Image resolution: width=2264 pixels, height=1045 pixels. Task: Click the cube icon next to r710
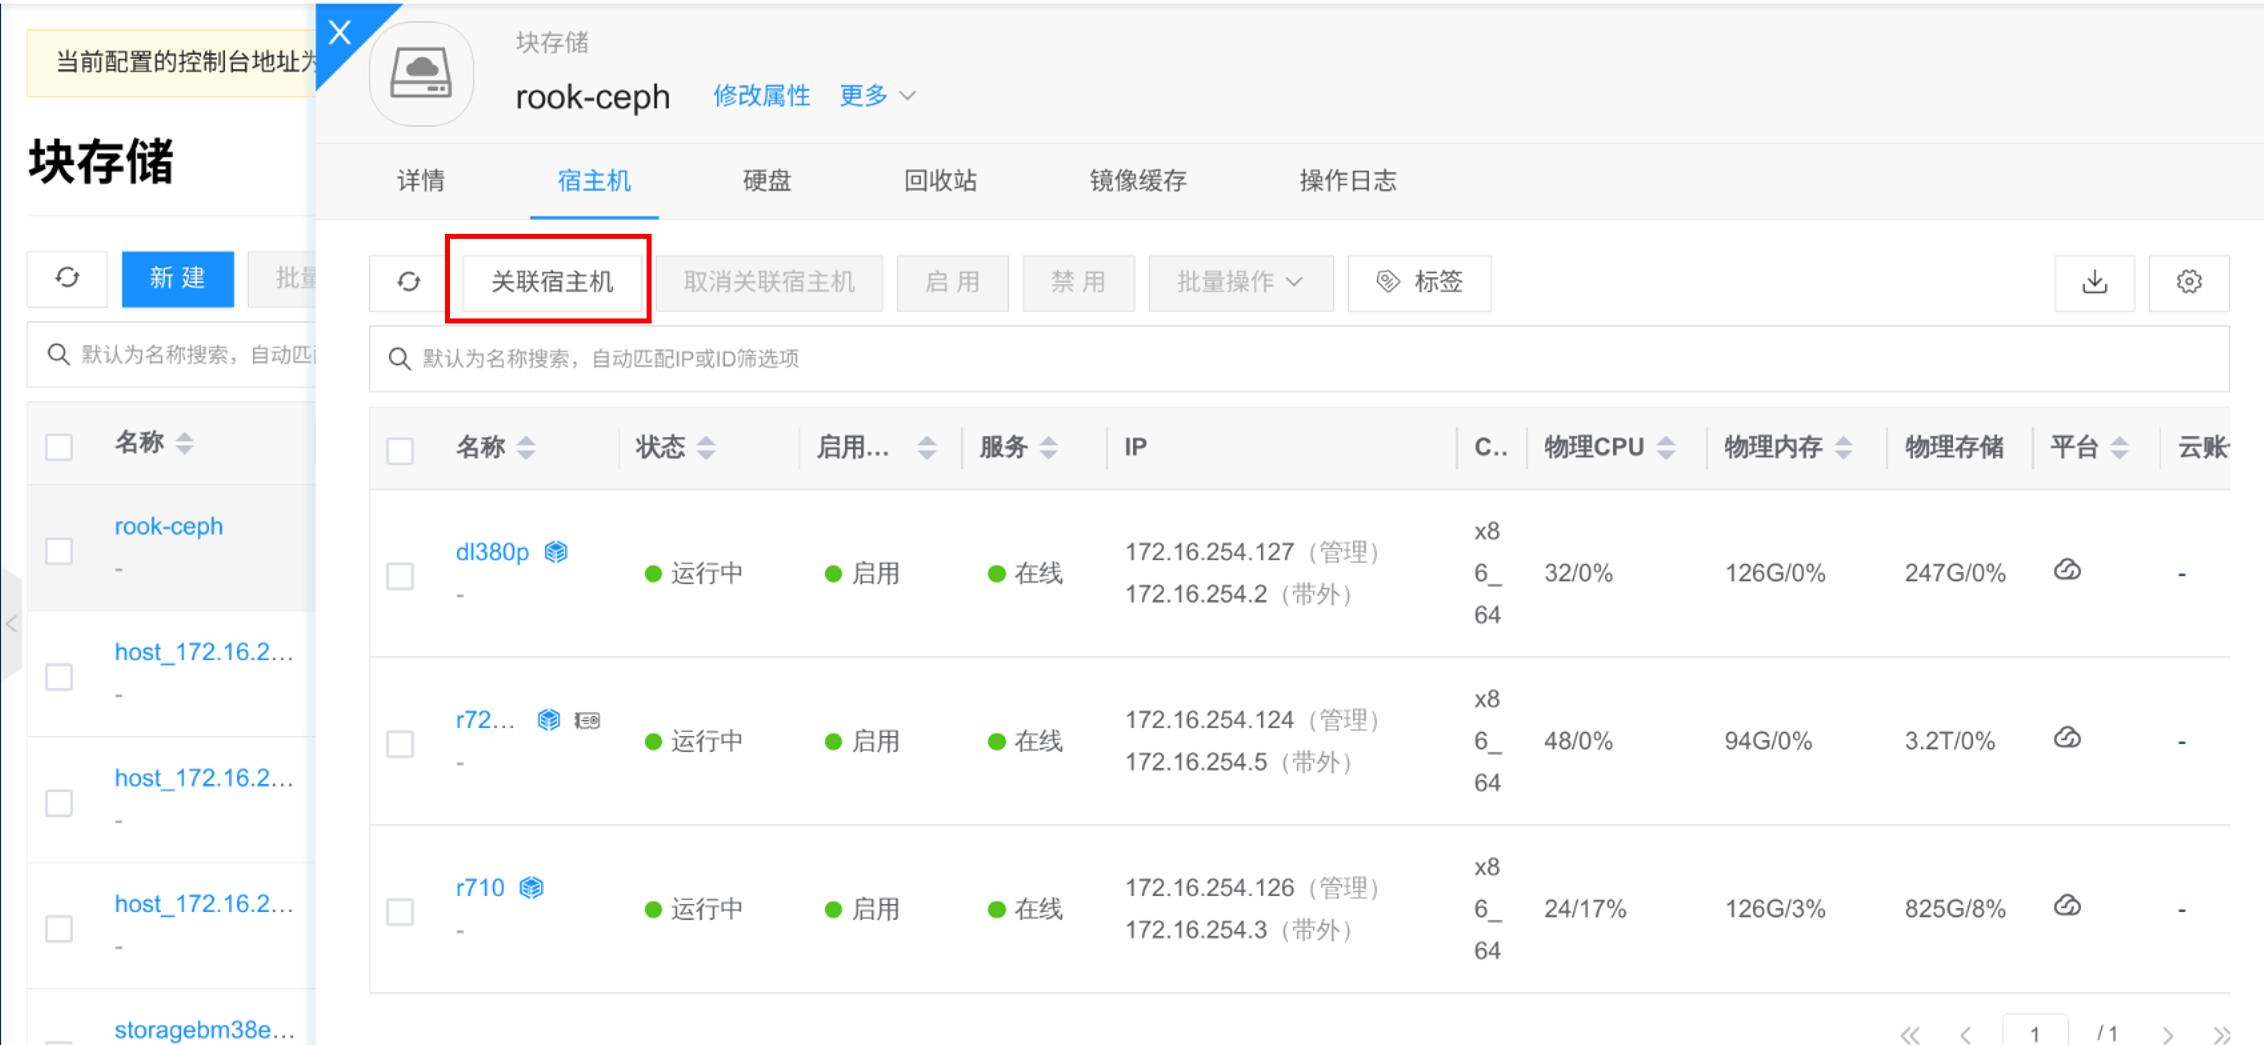532,888
